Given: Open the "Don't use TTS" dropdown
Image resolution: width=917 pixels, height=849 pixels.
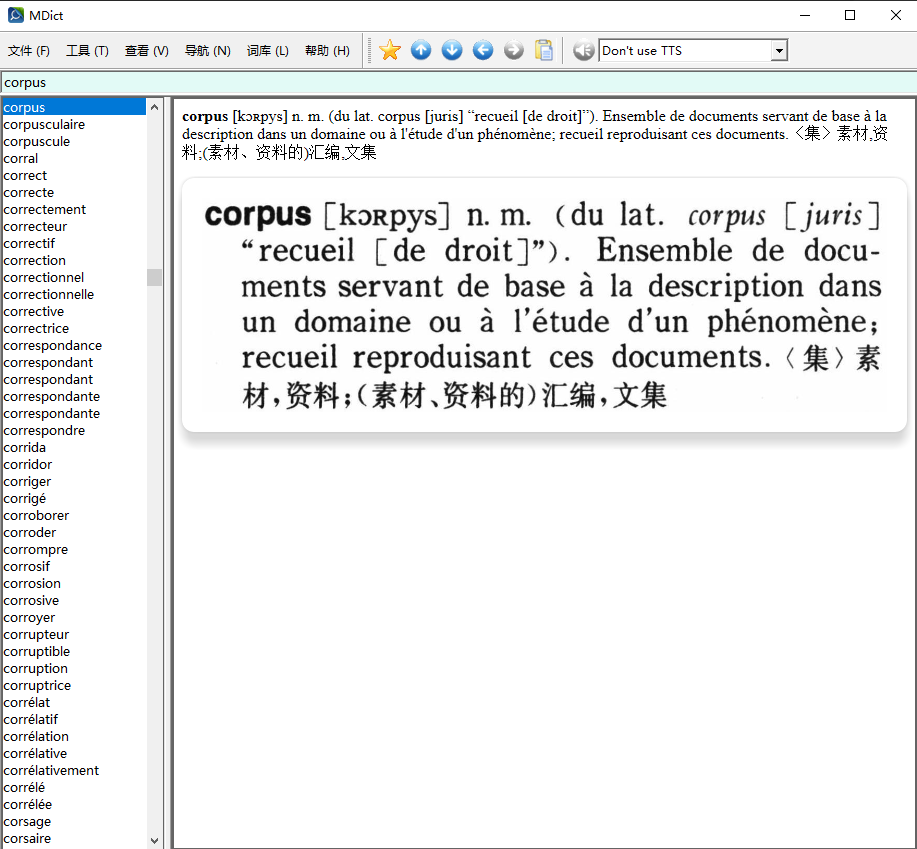Looking at the screenshot, I should pyautogui.click(x=779, y=51).
